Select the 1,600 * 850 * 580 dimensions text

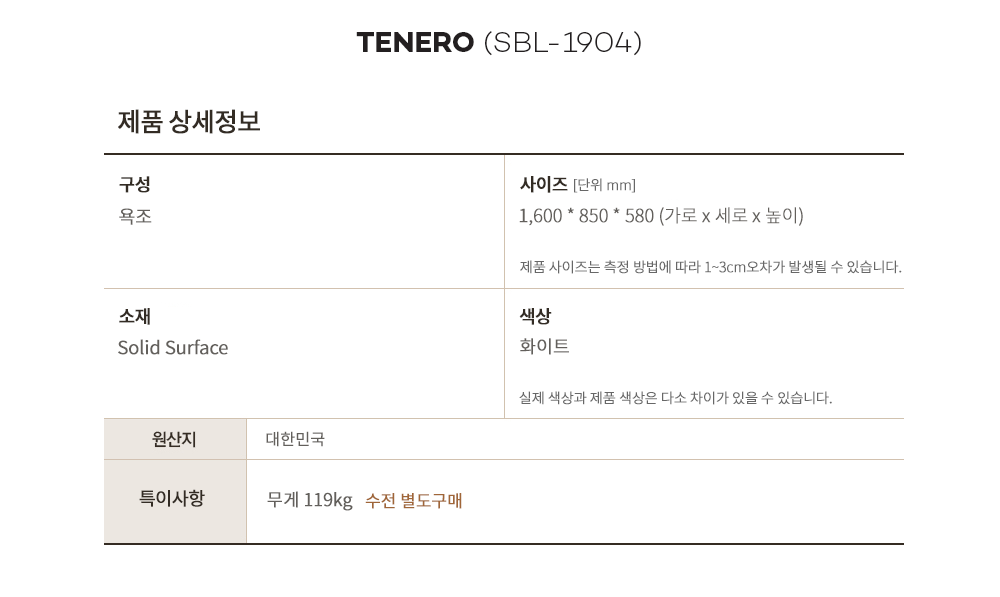tap(586, 216)
